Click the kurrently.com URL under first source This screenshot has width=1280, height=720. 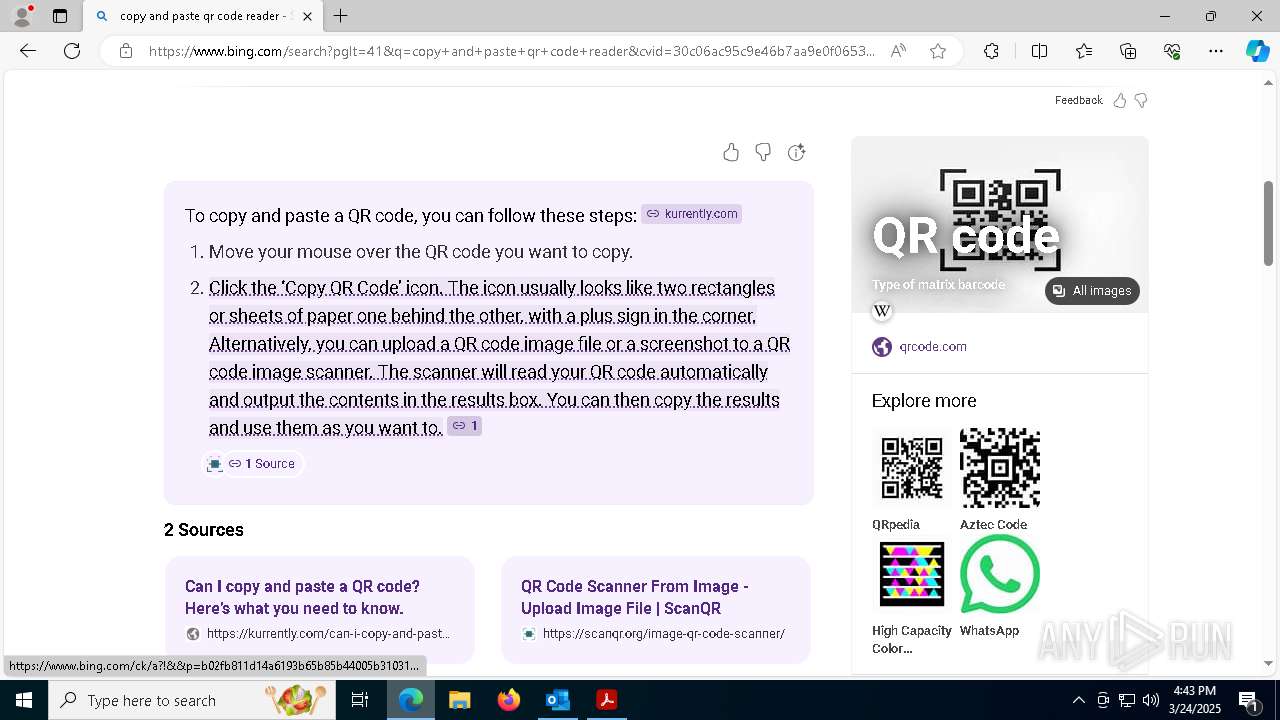click(328, 634)
